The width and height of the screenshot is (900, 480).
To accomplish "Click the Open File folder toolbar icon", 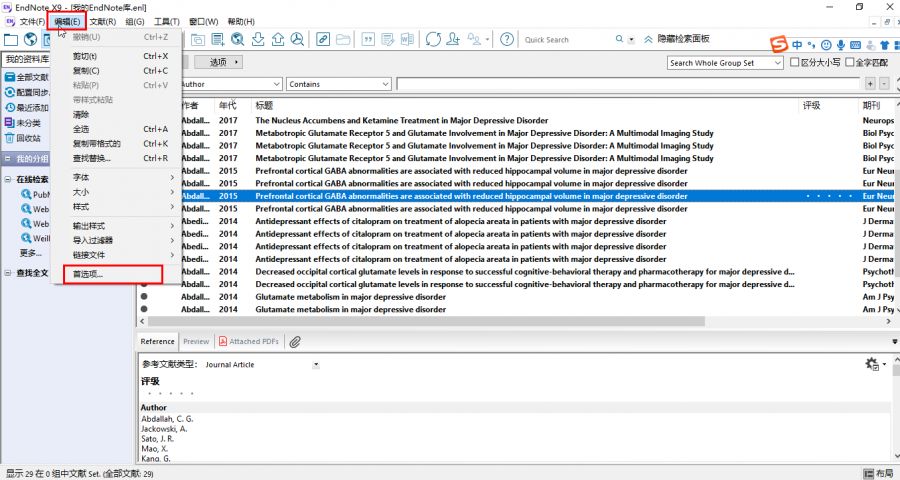I will tap(343, 40).
